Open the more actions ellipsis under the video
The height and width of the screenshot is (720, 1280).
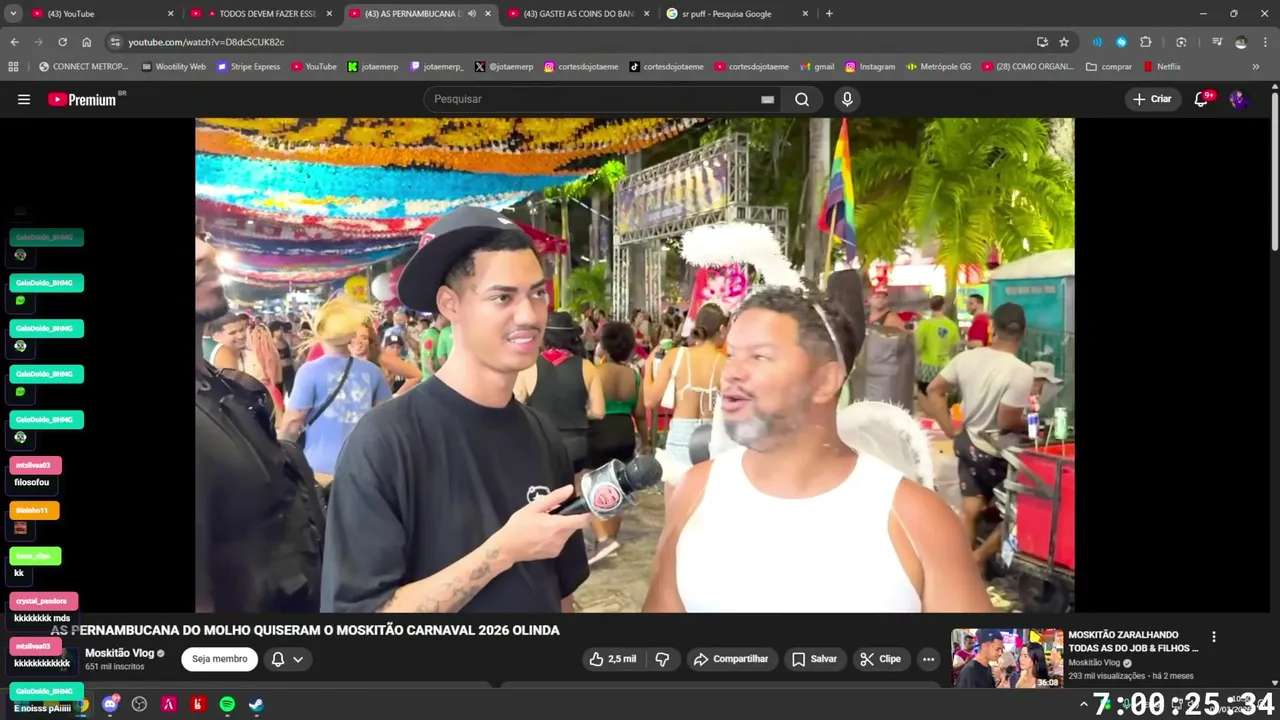(x=928, y=659)
